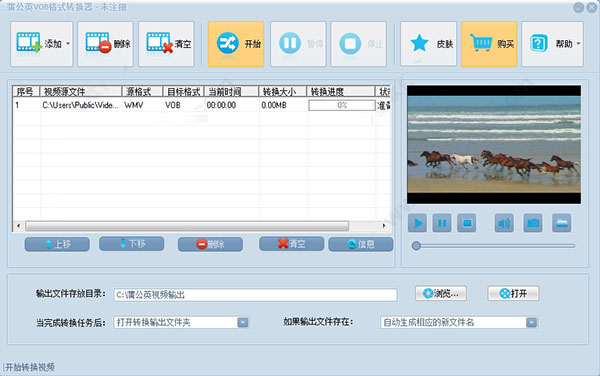Image resolution: width=600 pixels, height=376 pixels.
Task: Toggle the preview volume speaker icon
Action: 504,223
